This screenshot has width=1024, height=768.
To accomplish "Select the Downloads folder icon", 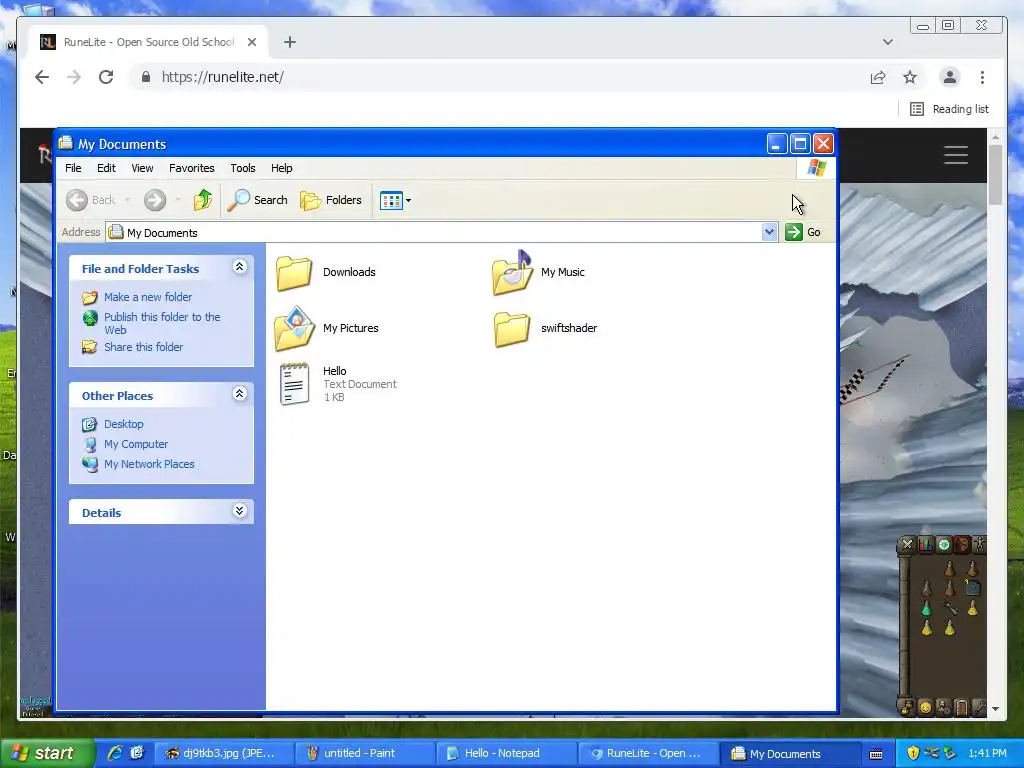I will pos(294,272).
